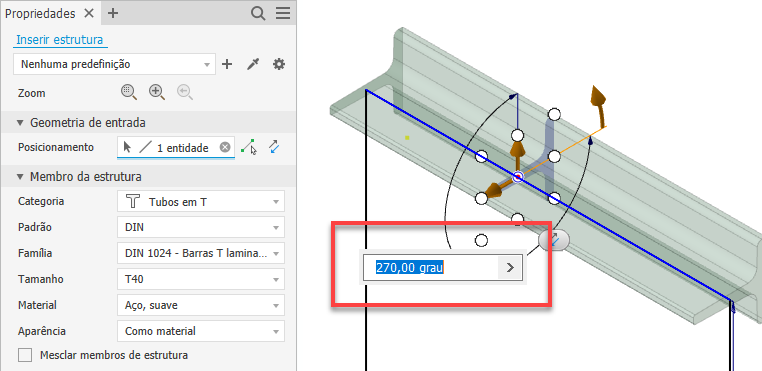Screen dimensions: 762x371
Task: Click the start and end points placement icon
Action: [x=249, y=147]
